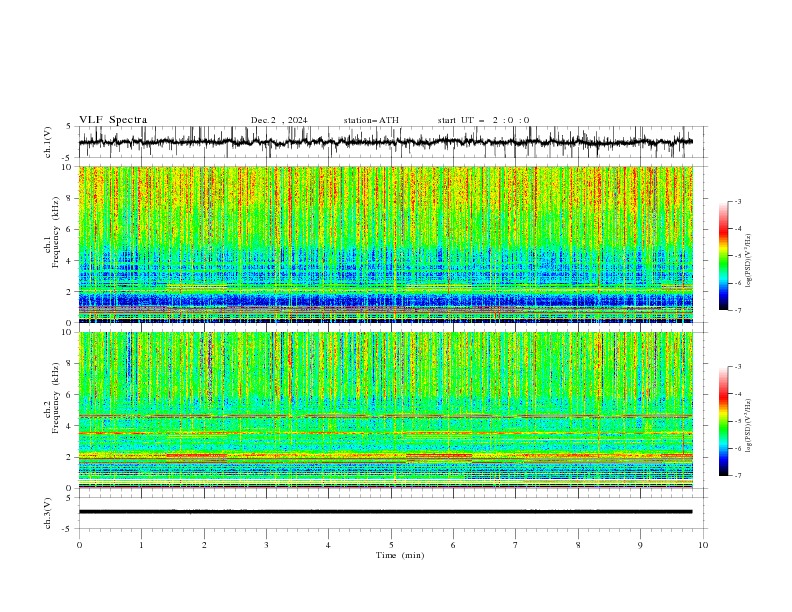Click the "ch.3(V)" axis label

48,514
